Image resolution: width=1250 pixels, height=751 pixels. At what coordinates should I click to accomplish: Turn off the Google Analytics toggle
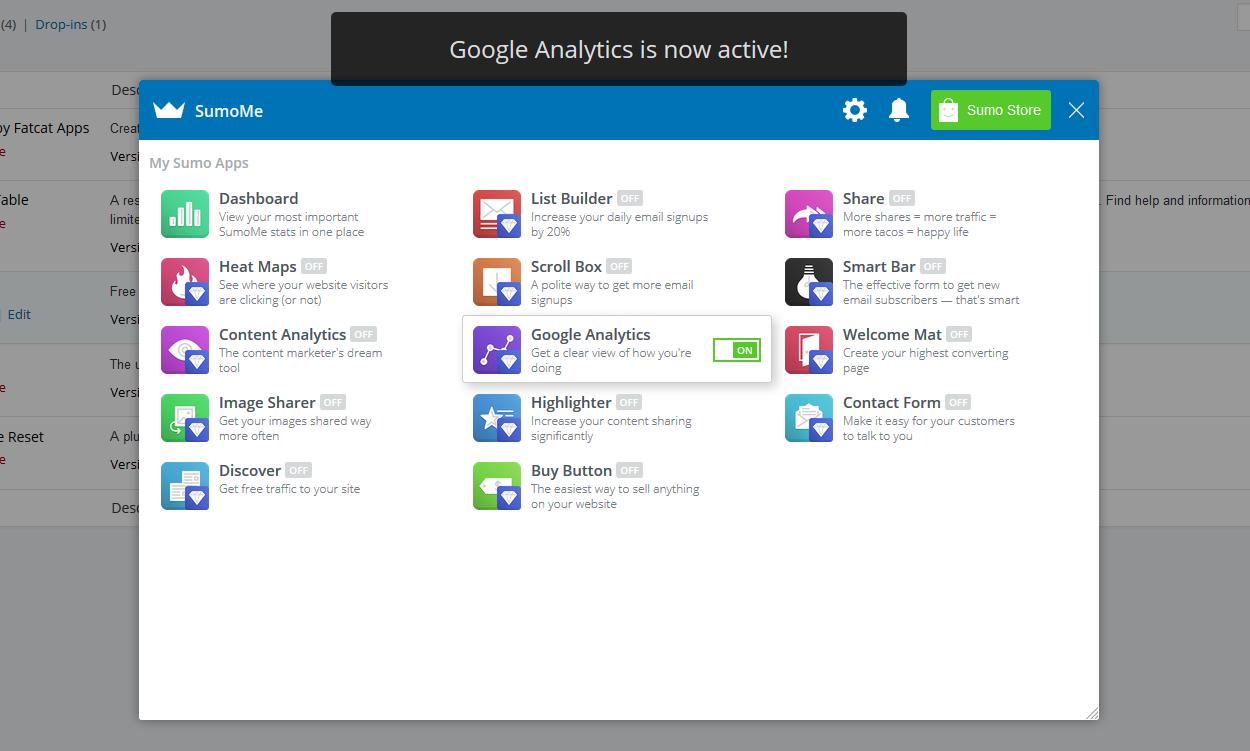[x=737, y=350]
